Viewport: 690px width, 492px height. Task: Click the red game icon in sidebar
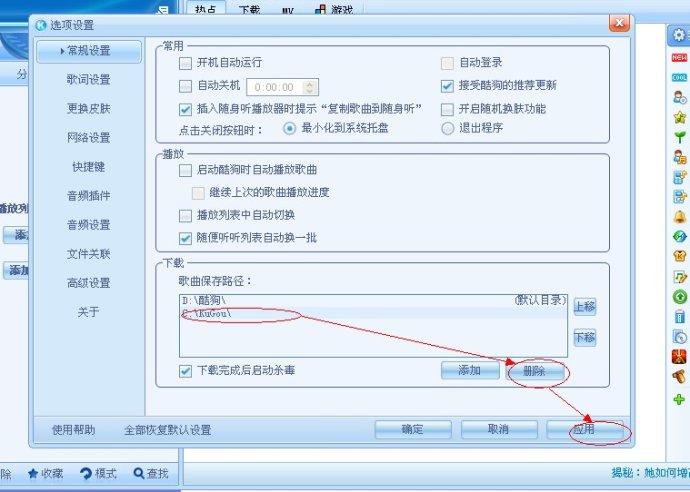[x=679, y=356]
